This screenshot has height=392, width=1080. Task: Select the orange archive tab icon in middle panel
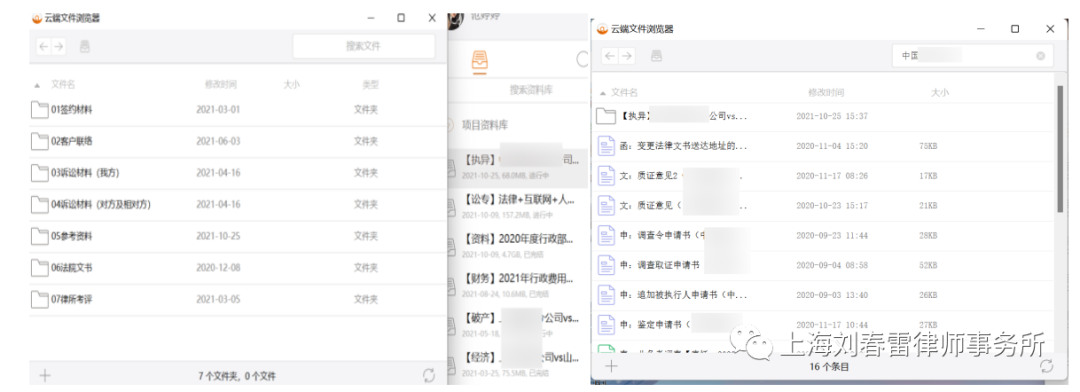[x=480, y=60]
